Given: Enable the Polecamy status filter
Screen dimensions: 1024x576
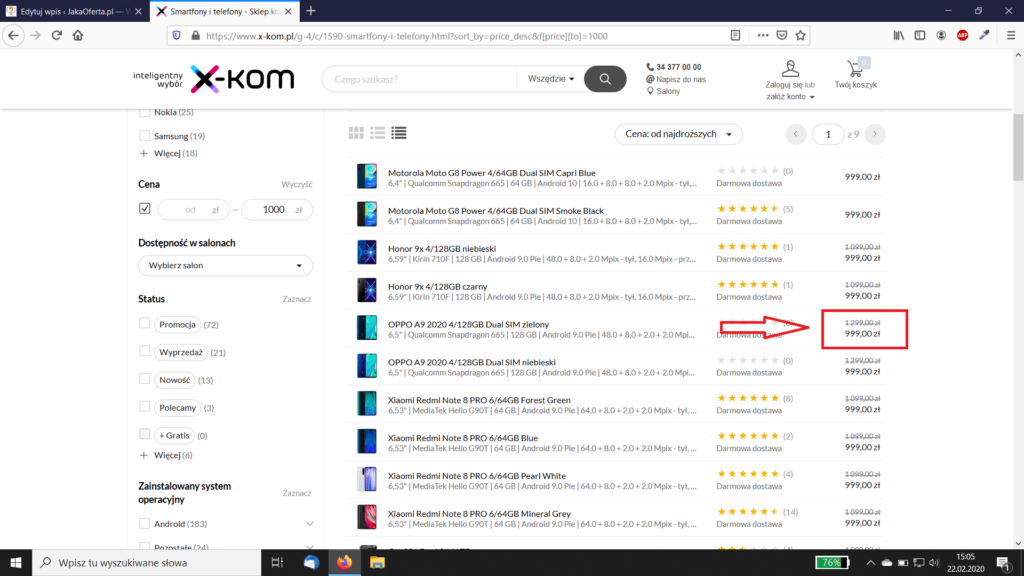Looking at the screenshot, I should (144, 407).
